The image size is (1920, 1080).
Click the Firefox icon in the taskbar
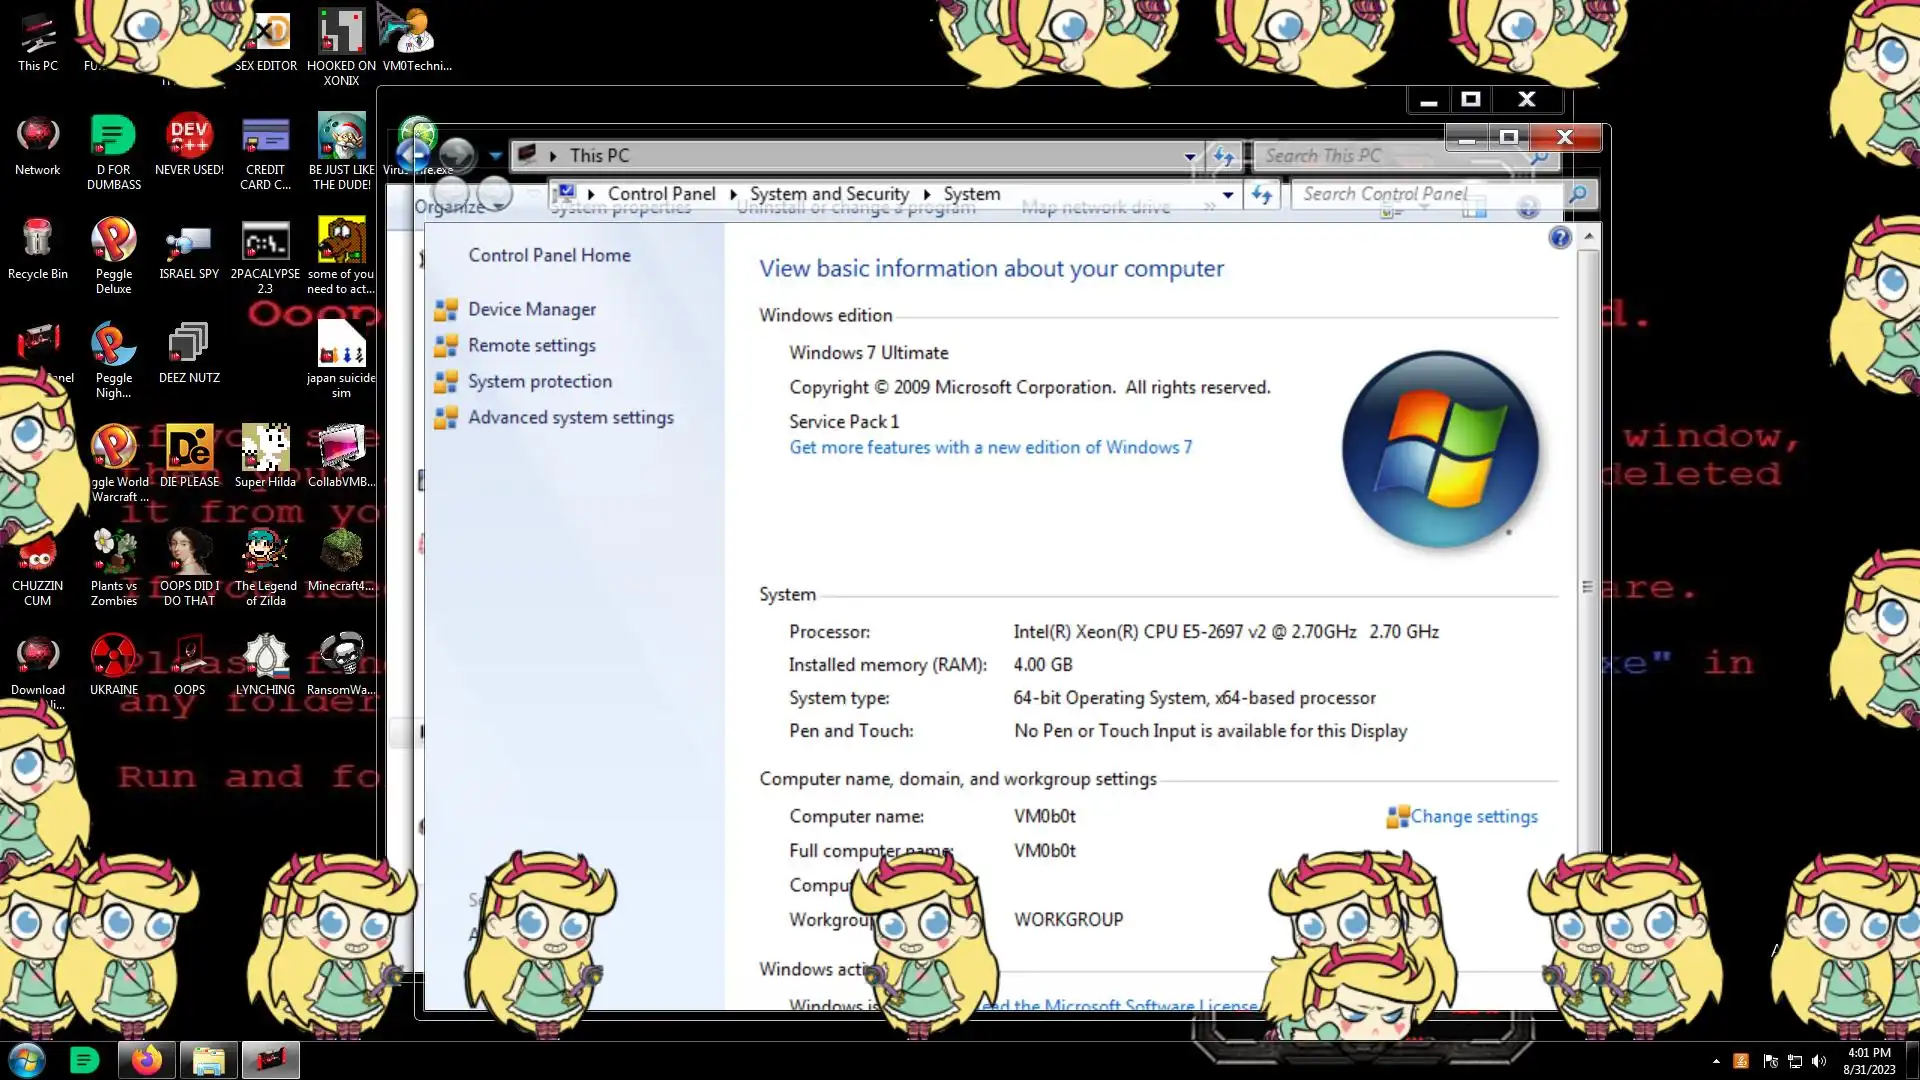[x=146, y=1060]
